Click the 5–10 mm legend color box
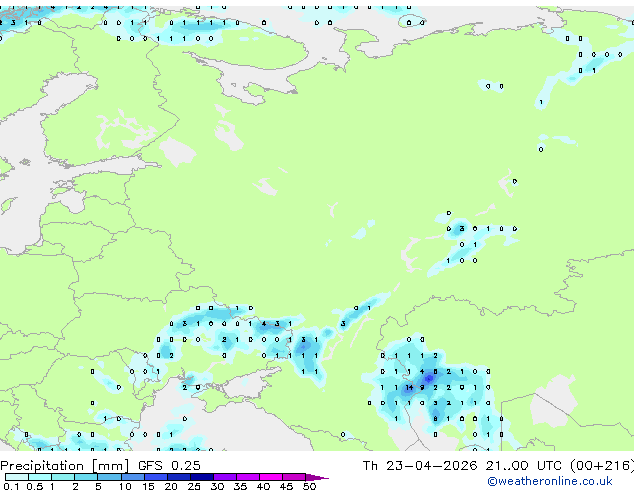This screenshot has width=634, height=490. [x=109, y=477]
